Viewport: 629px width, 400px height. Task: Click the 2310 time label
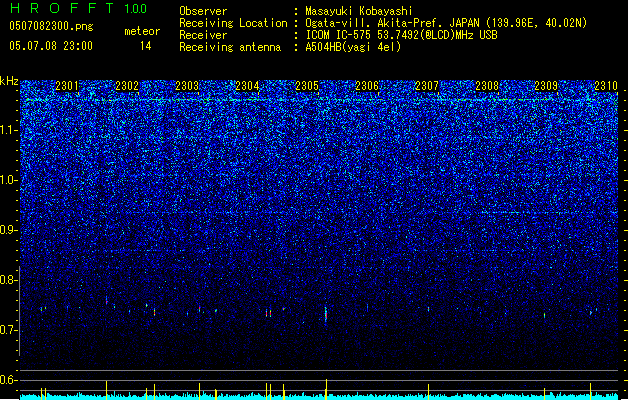[606, 86]
